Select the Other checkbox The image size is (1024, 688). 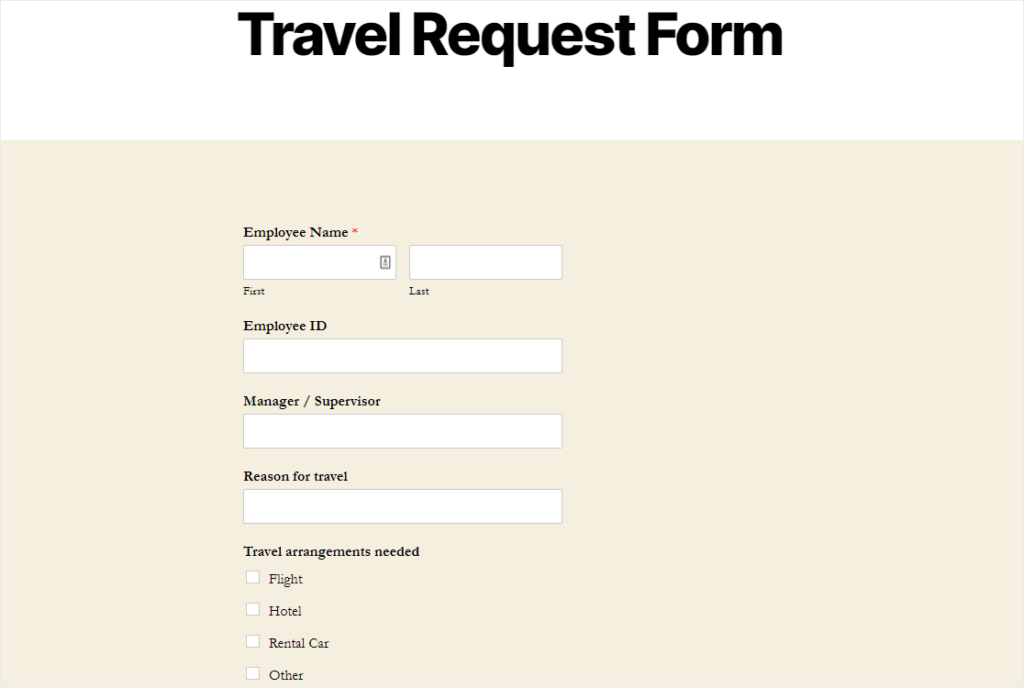(x=252, y=674)
